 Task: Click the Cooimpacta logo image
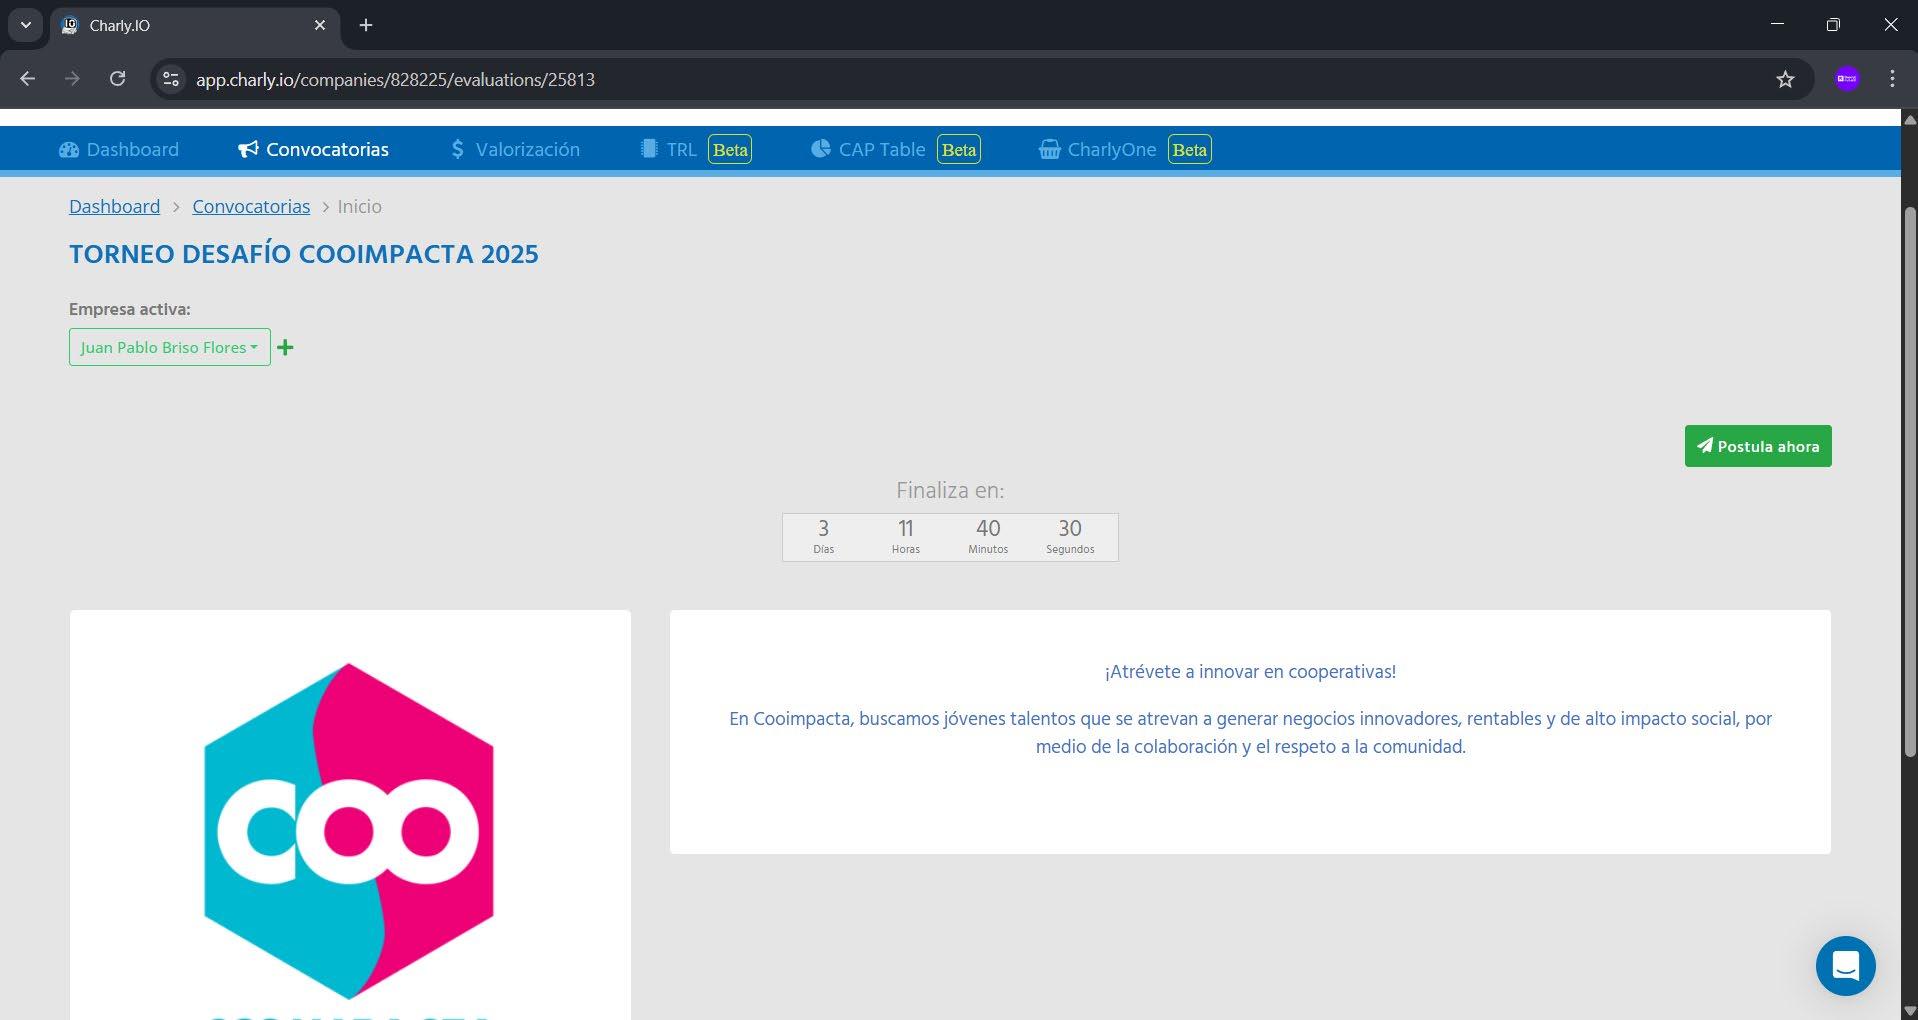coord(349,830)
